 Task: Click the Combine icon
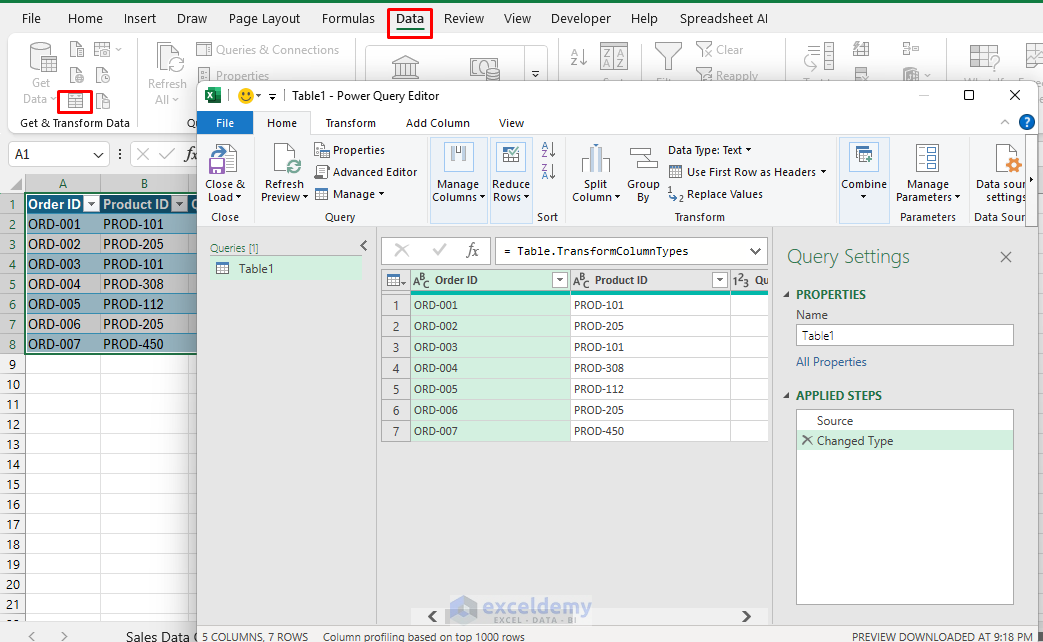[864, 157]
